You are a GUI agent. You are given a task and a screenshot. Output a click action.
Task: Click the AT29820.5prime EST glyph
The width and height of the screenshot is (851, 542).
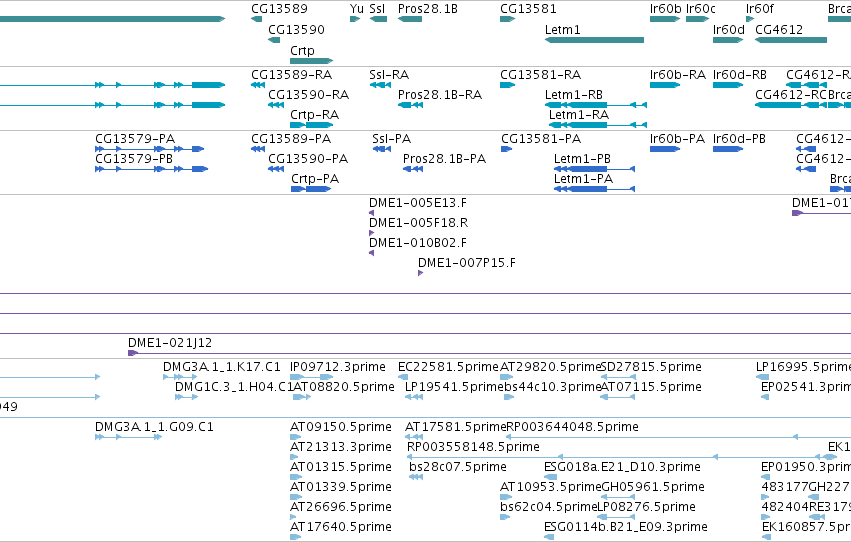(x=506, y=377)
